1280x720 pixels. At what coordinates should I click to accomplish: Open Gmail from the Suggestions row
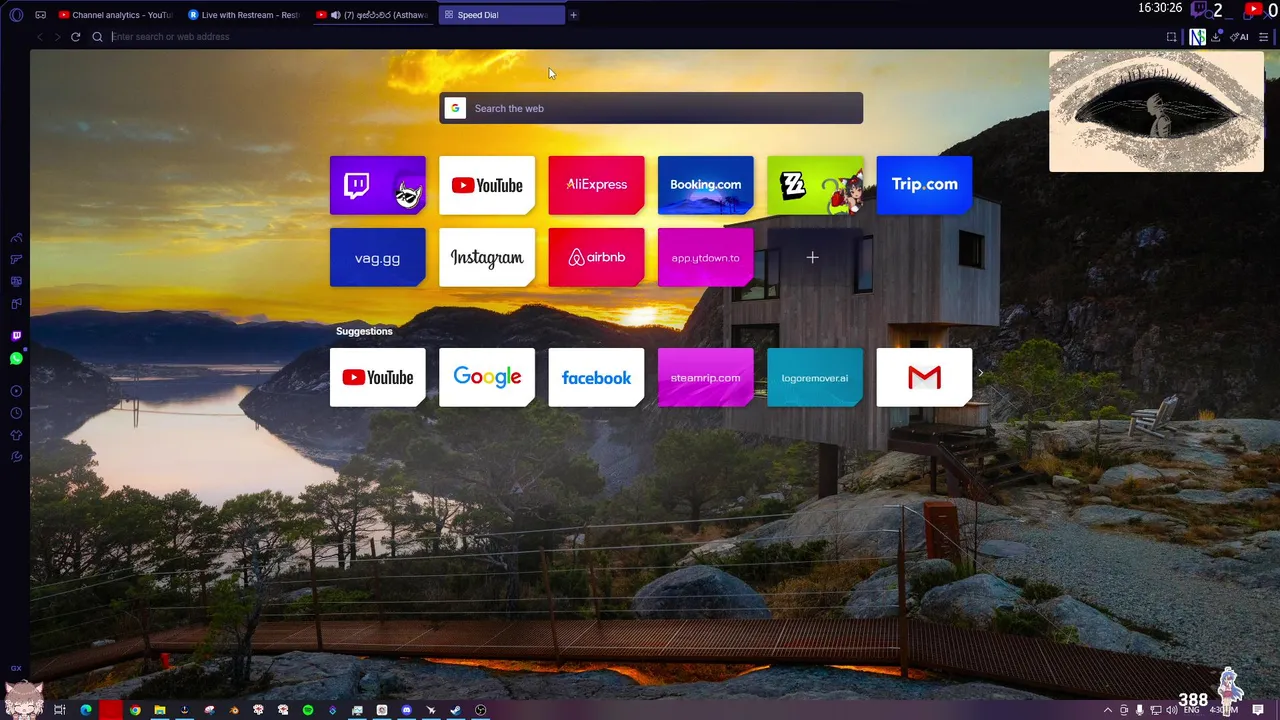(924, 377)
